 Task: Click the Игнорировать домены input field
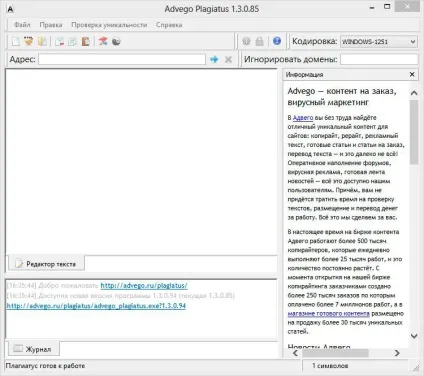379,59
